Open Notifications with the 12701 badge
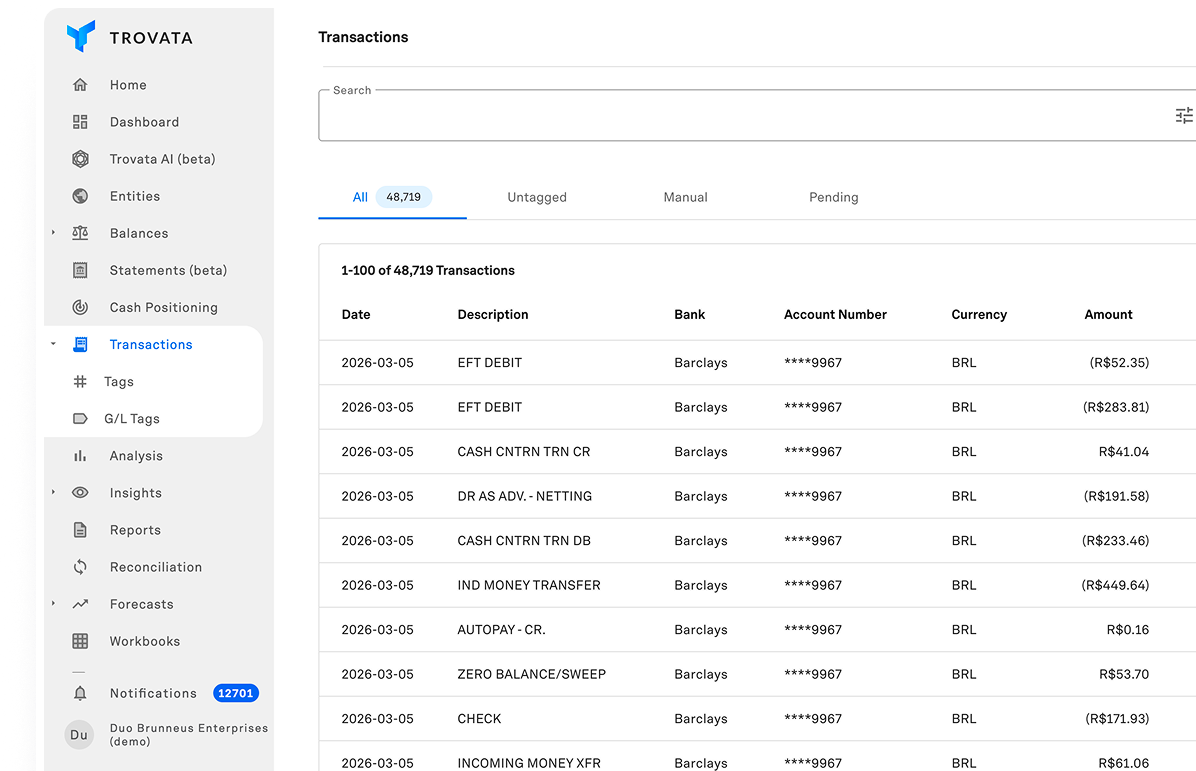This screenshot has width=1196, height=771. tap(153, 692)
